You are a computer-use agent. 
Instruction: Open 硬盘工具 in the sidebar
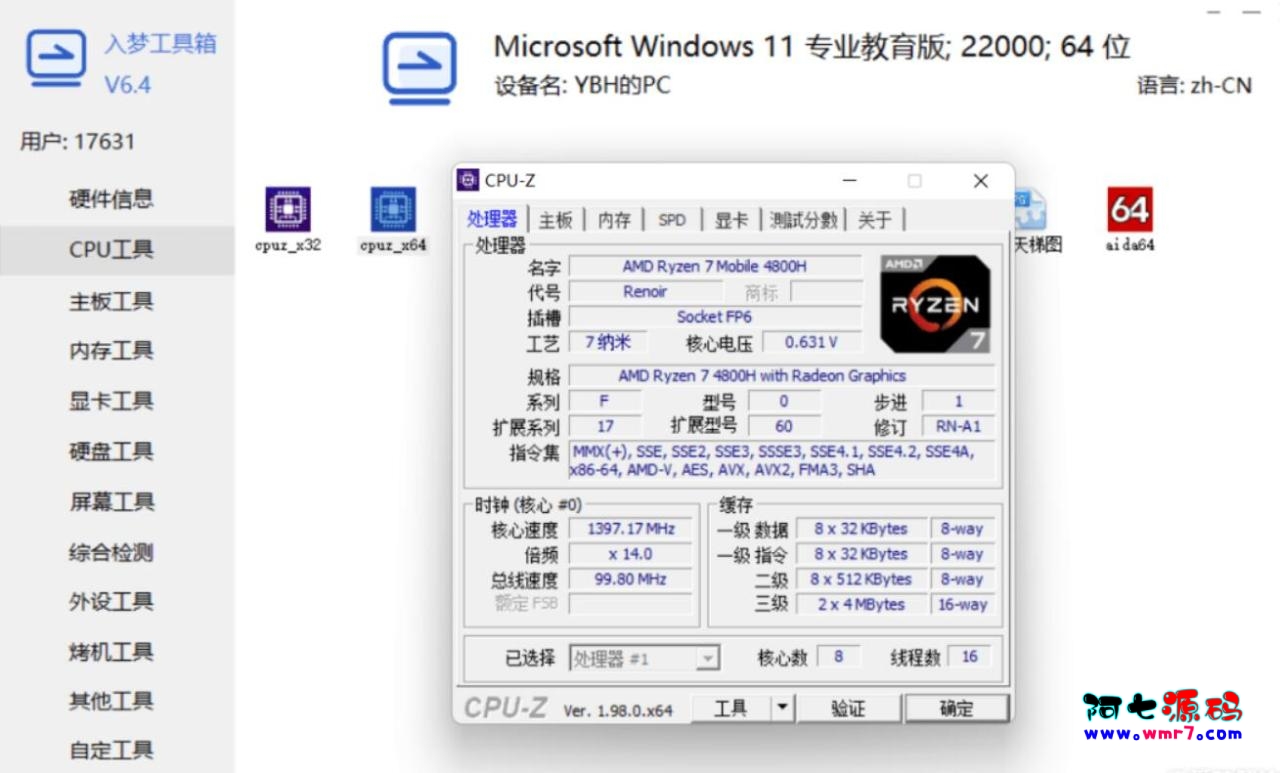point(111,451)
